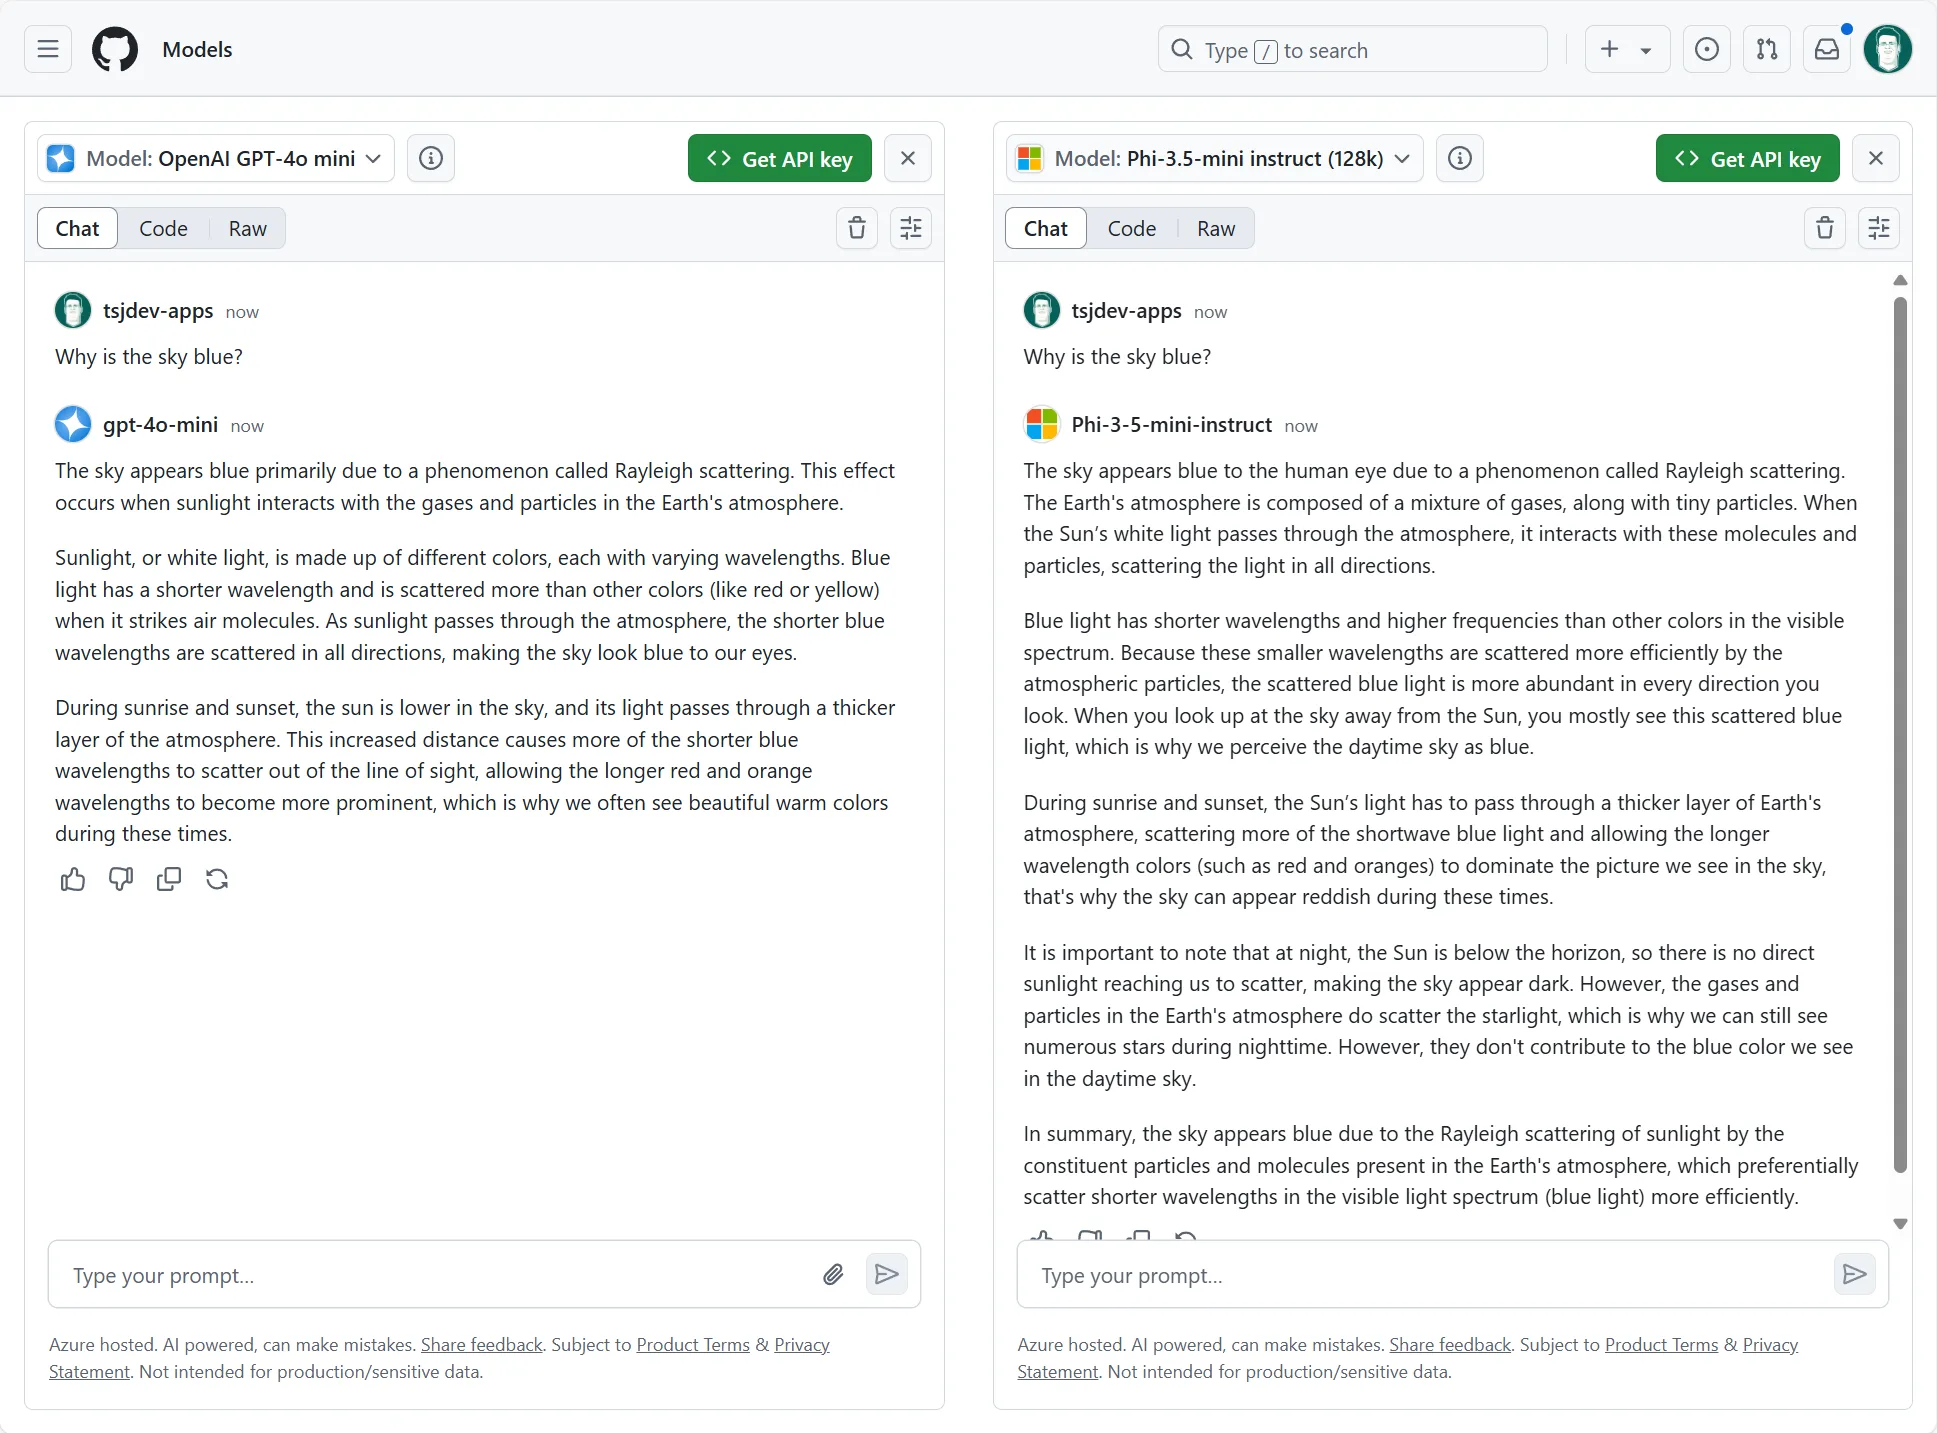Image resolution: width=1937 pixels, height=1433 pixels.
Task: Switch to Raw tab in Phi-3.5 panel
Action: point(1216,228)
